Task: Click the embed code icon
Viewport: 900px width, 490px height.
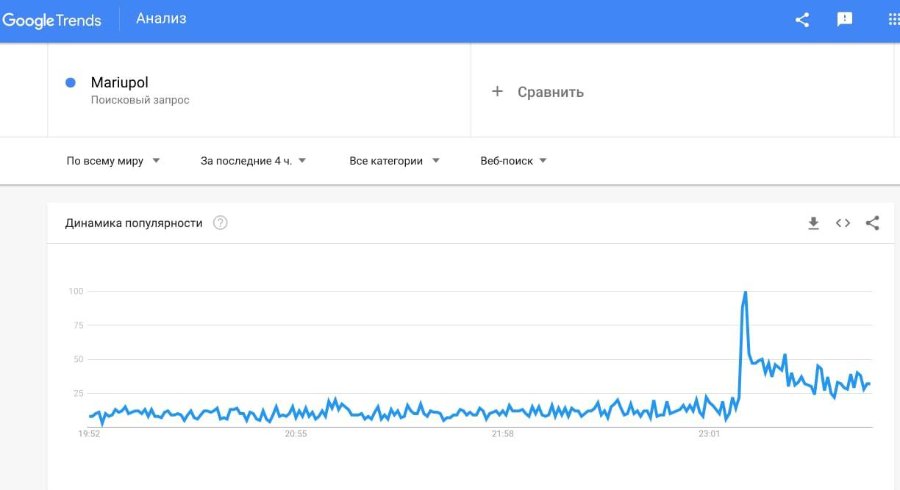Action: tap(843, 223)
